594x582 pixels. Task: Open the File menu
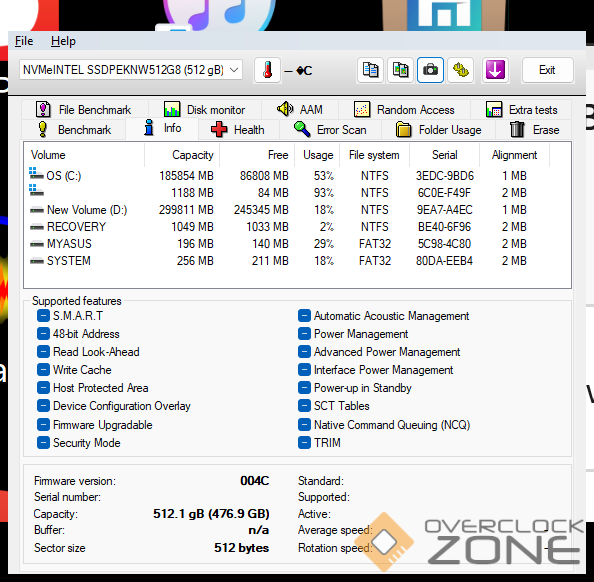[24, 41]
